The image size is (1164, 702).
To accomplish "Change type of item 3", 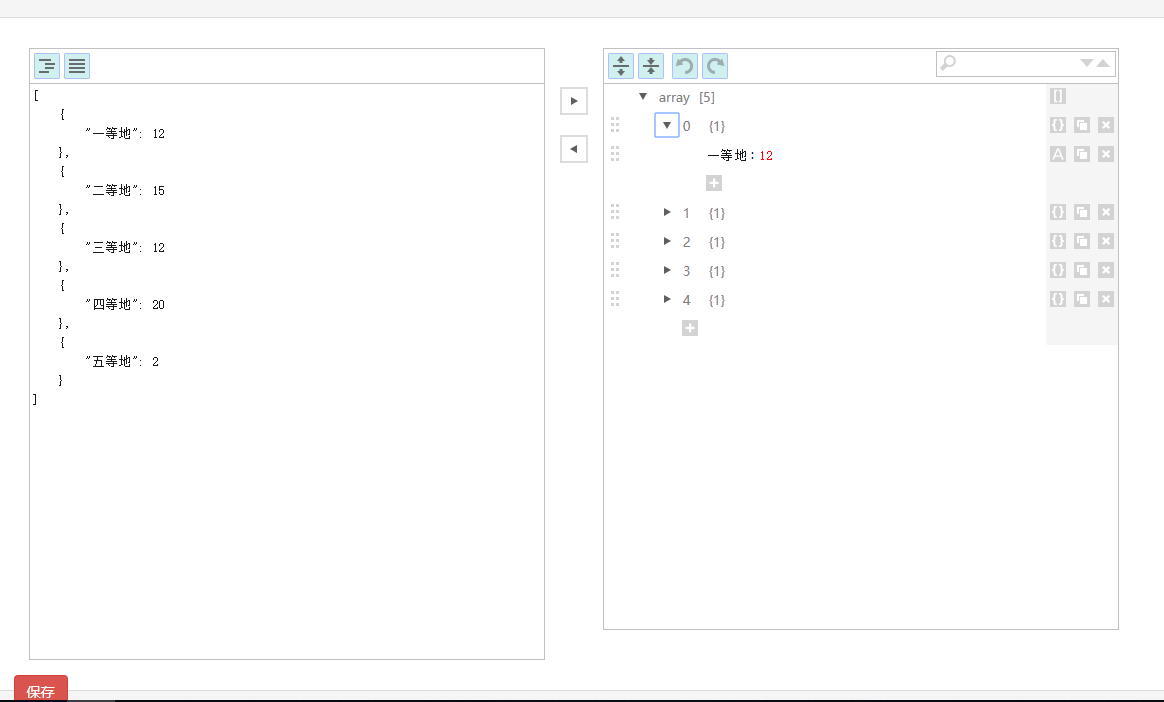I will click(x=1058, y=269).
